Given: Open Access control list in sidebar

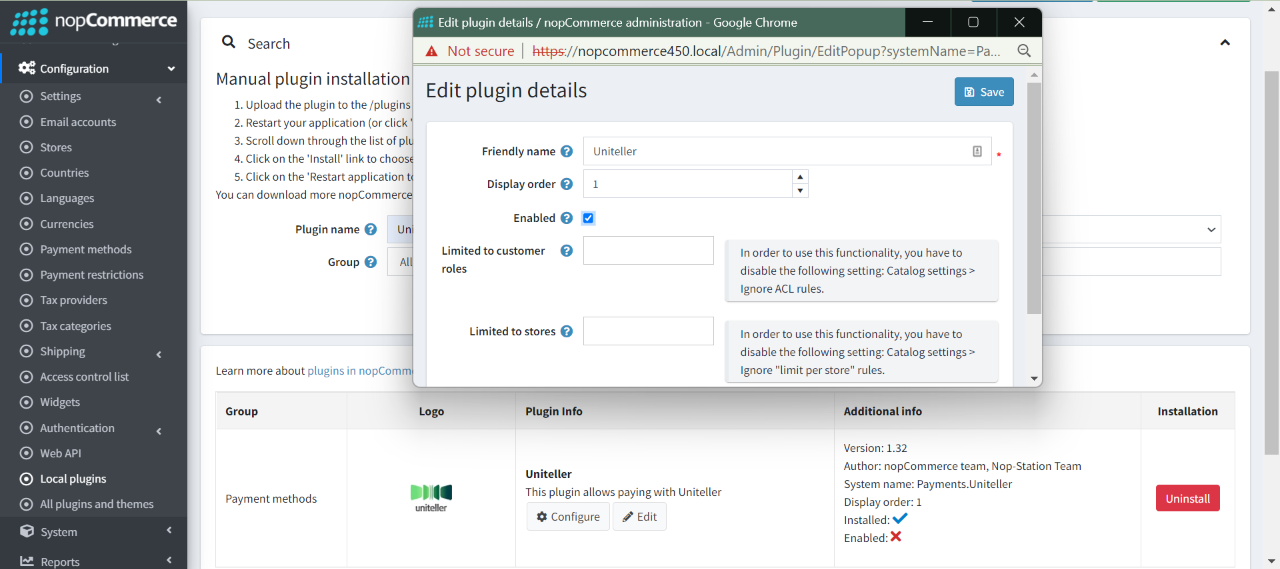Looking at the screenshot, I should click(85, 377).
